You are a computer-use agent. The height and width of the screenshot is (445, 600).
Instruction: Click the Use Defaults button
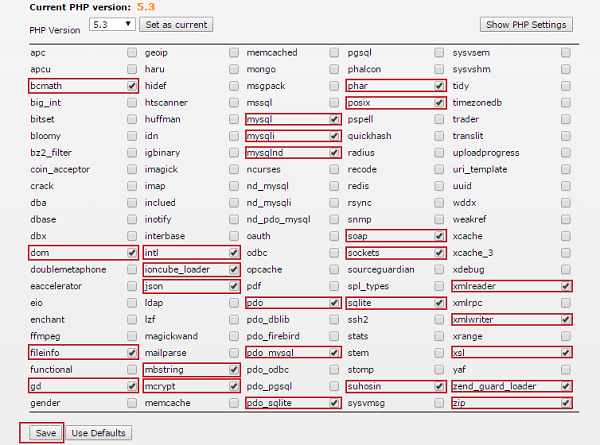tap(99, 433)
